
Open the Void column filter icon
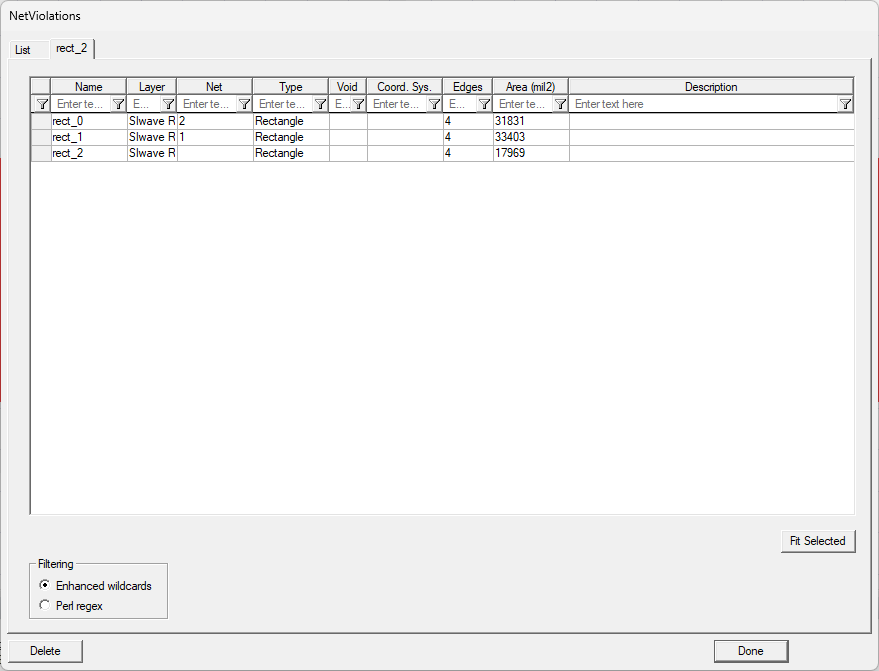pyautogui.click(x=359, y=104)
